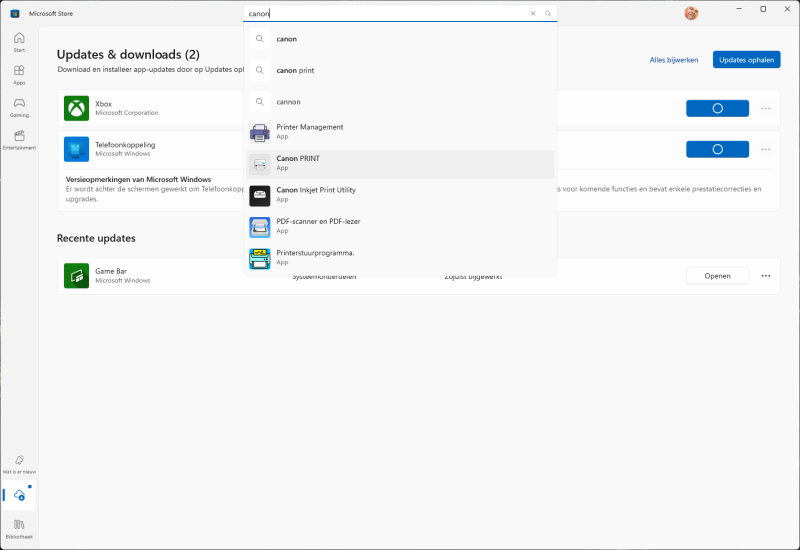
Task: Open the Entertainment section in sidebar
Action: click(x=19, y=139)
